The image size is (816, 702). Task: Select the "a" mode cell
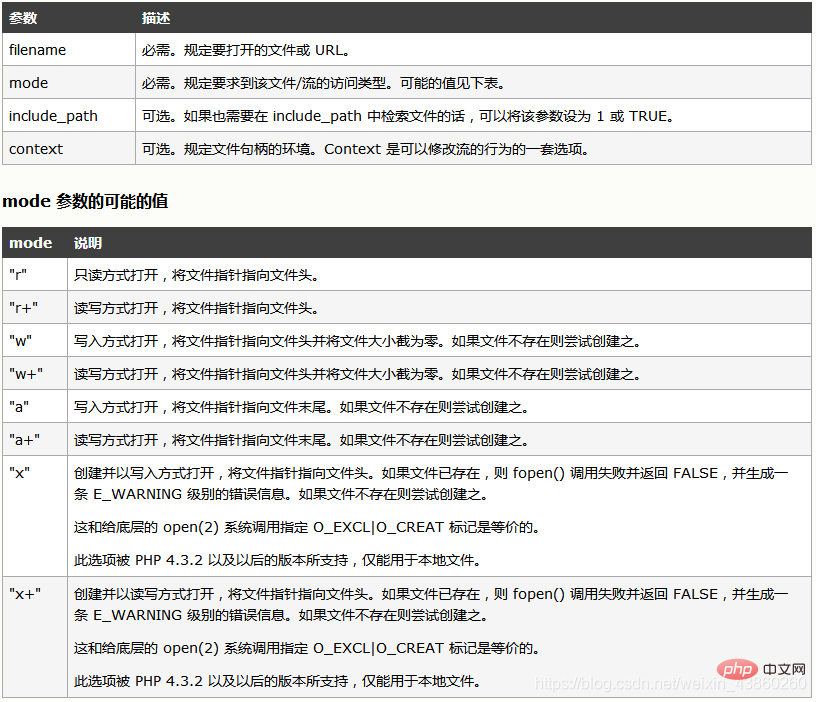19,407
